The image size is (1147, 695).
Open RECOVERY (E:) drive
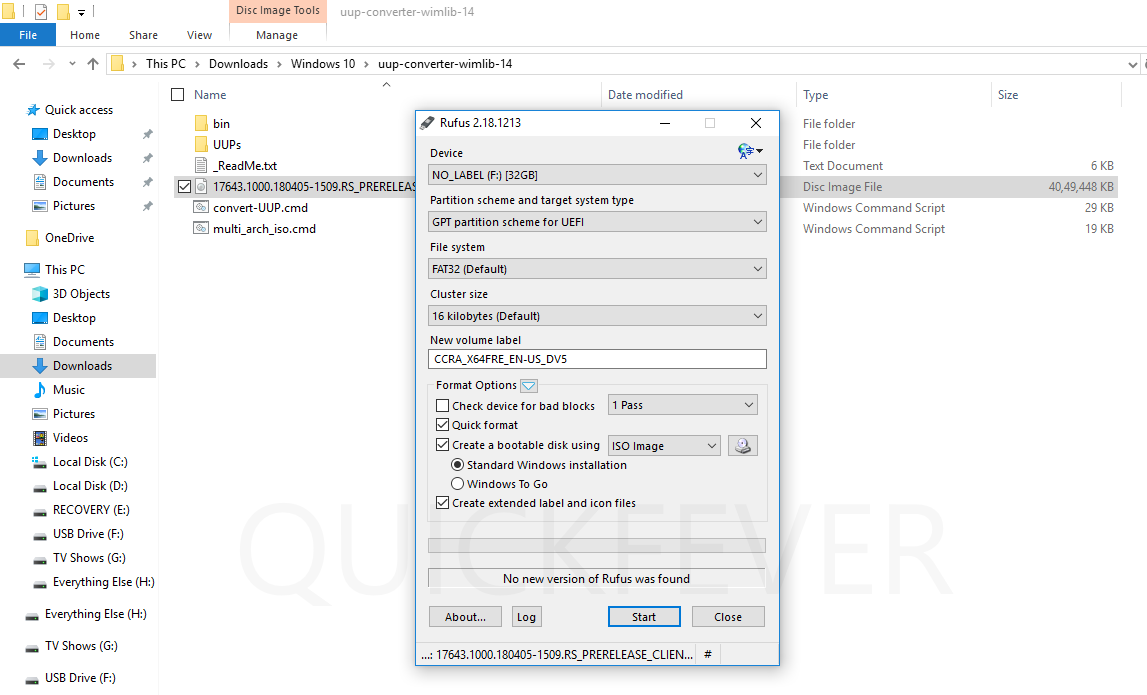pyautogui.click(x=91, y=510)
